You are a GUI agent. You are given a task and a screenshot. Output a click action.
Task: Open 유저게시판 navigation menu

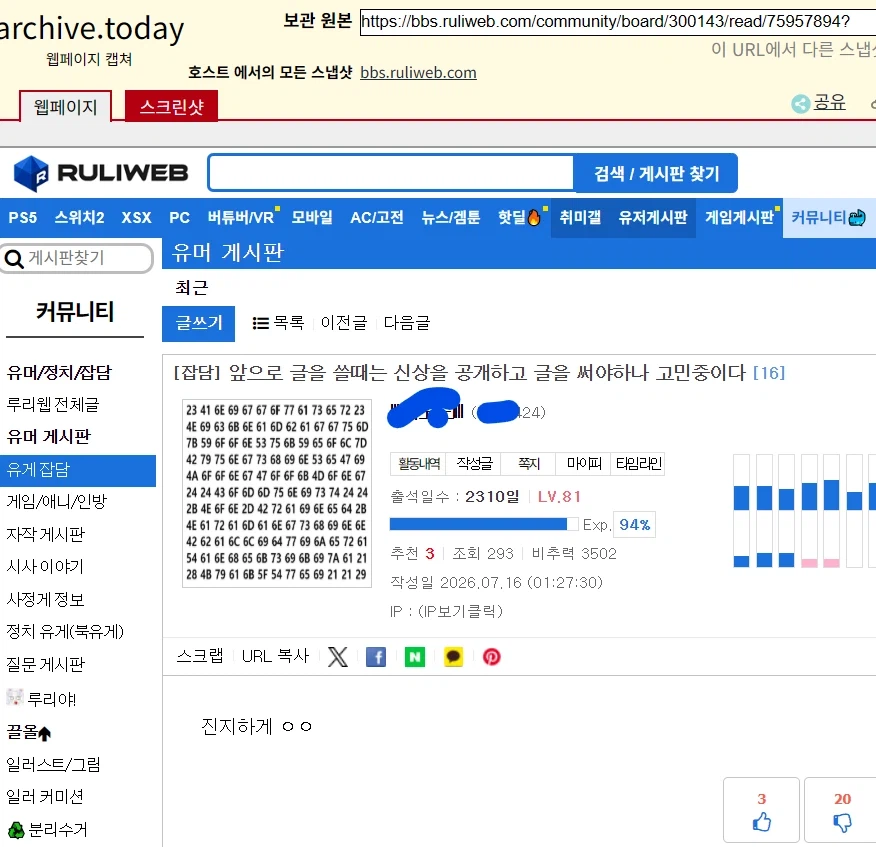(x=653, y=217)
